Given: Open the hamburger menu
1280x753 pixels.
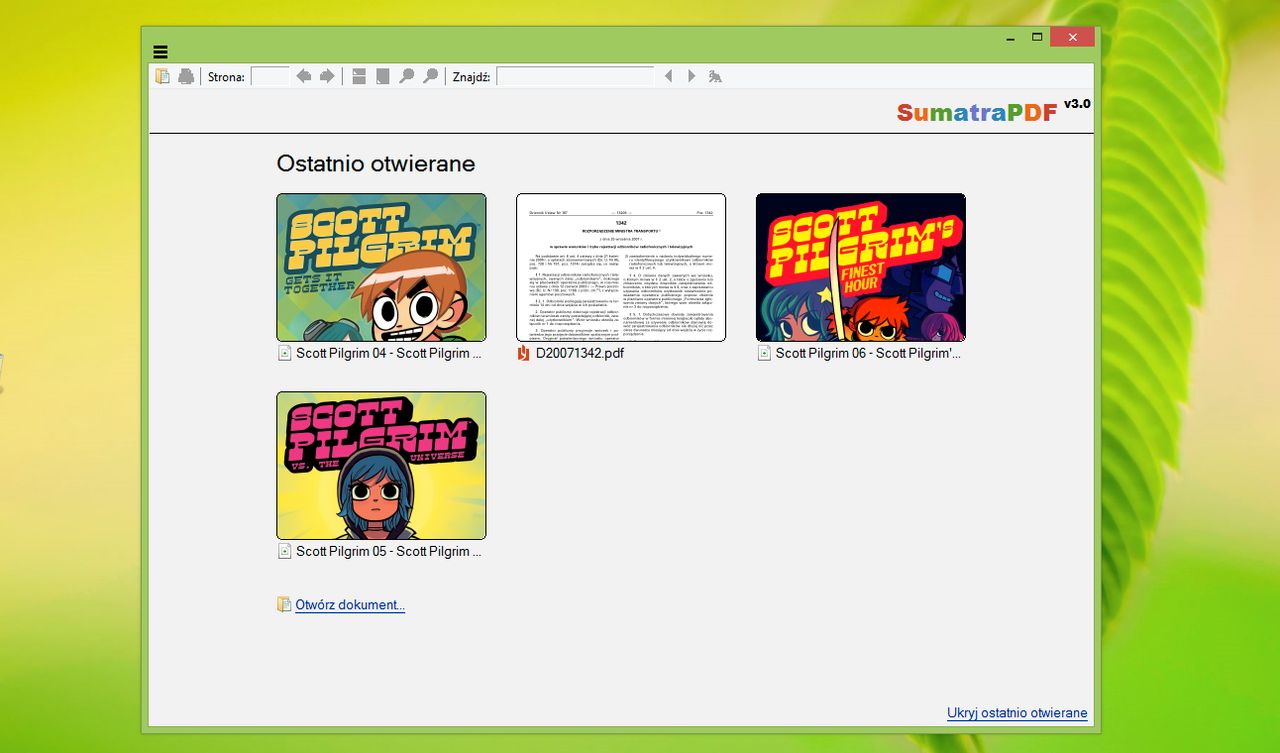Looking at the screenshot, I should [x=161, y=52].
